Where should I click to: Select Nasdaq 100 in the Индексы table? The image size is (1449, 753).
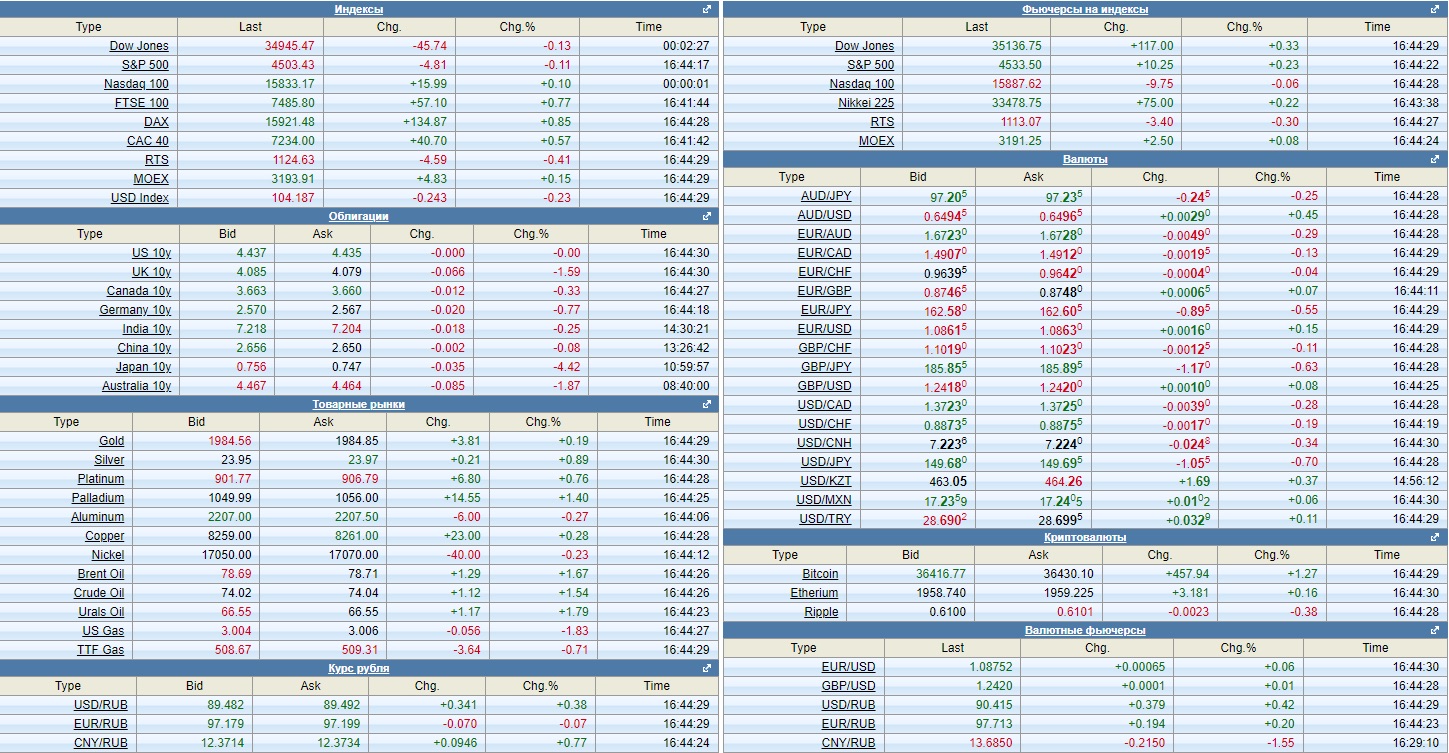136,84
